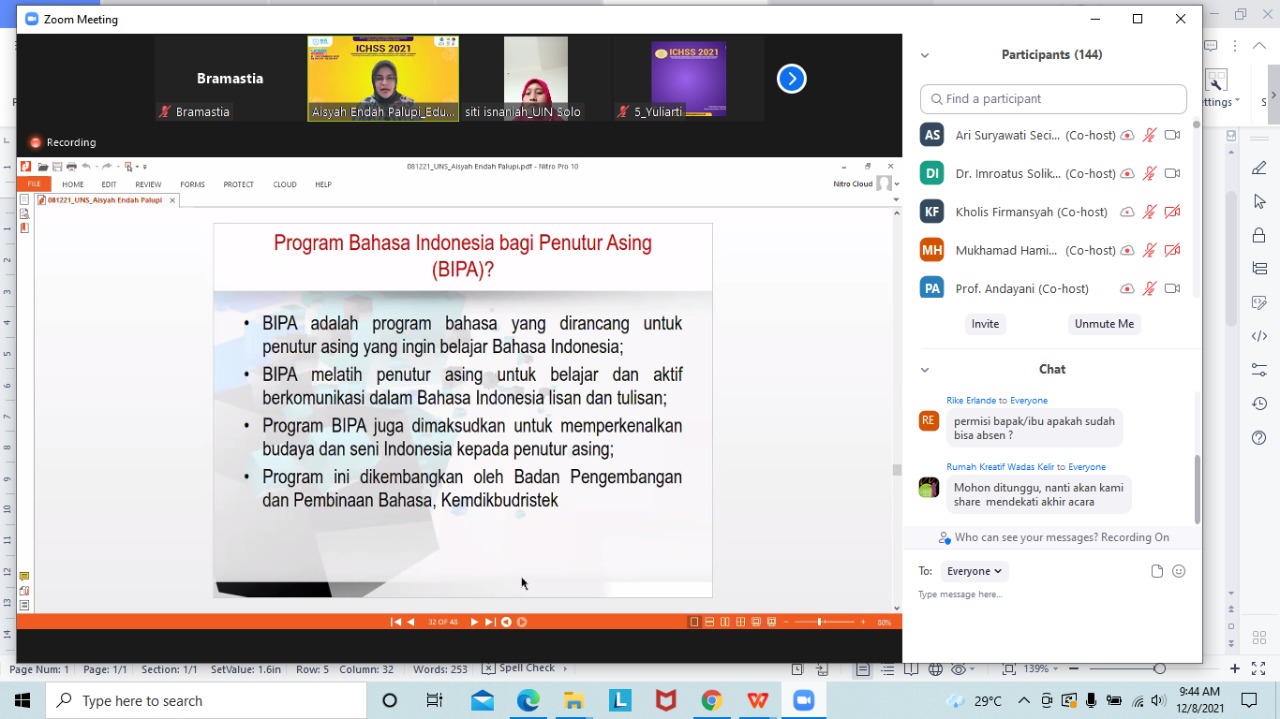Click the Windows Start button
Viewport: 1280px width, 719px height.
pos(22,701)
